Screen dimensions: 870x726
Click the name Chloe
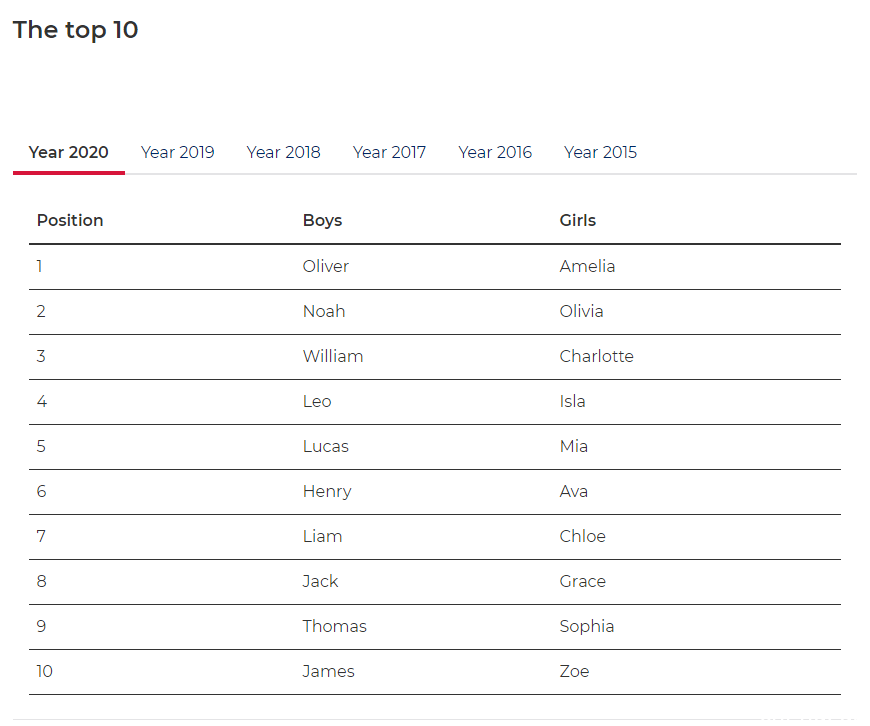point(583,536)
